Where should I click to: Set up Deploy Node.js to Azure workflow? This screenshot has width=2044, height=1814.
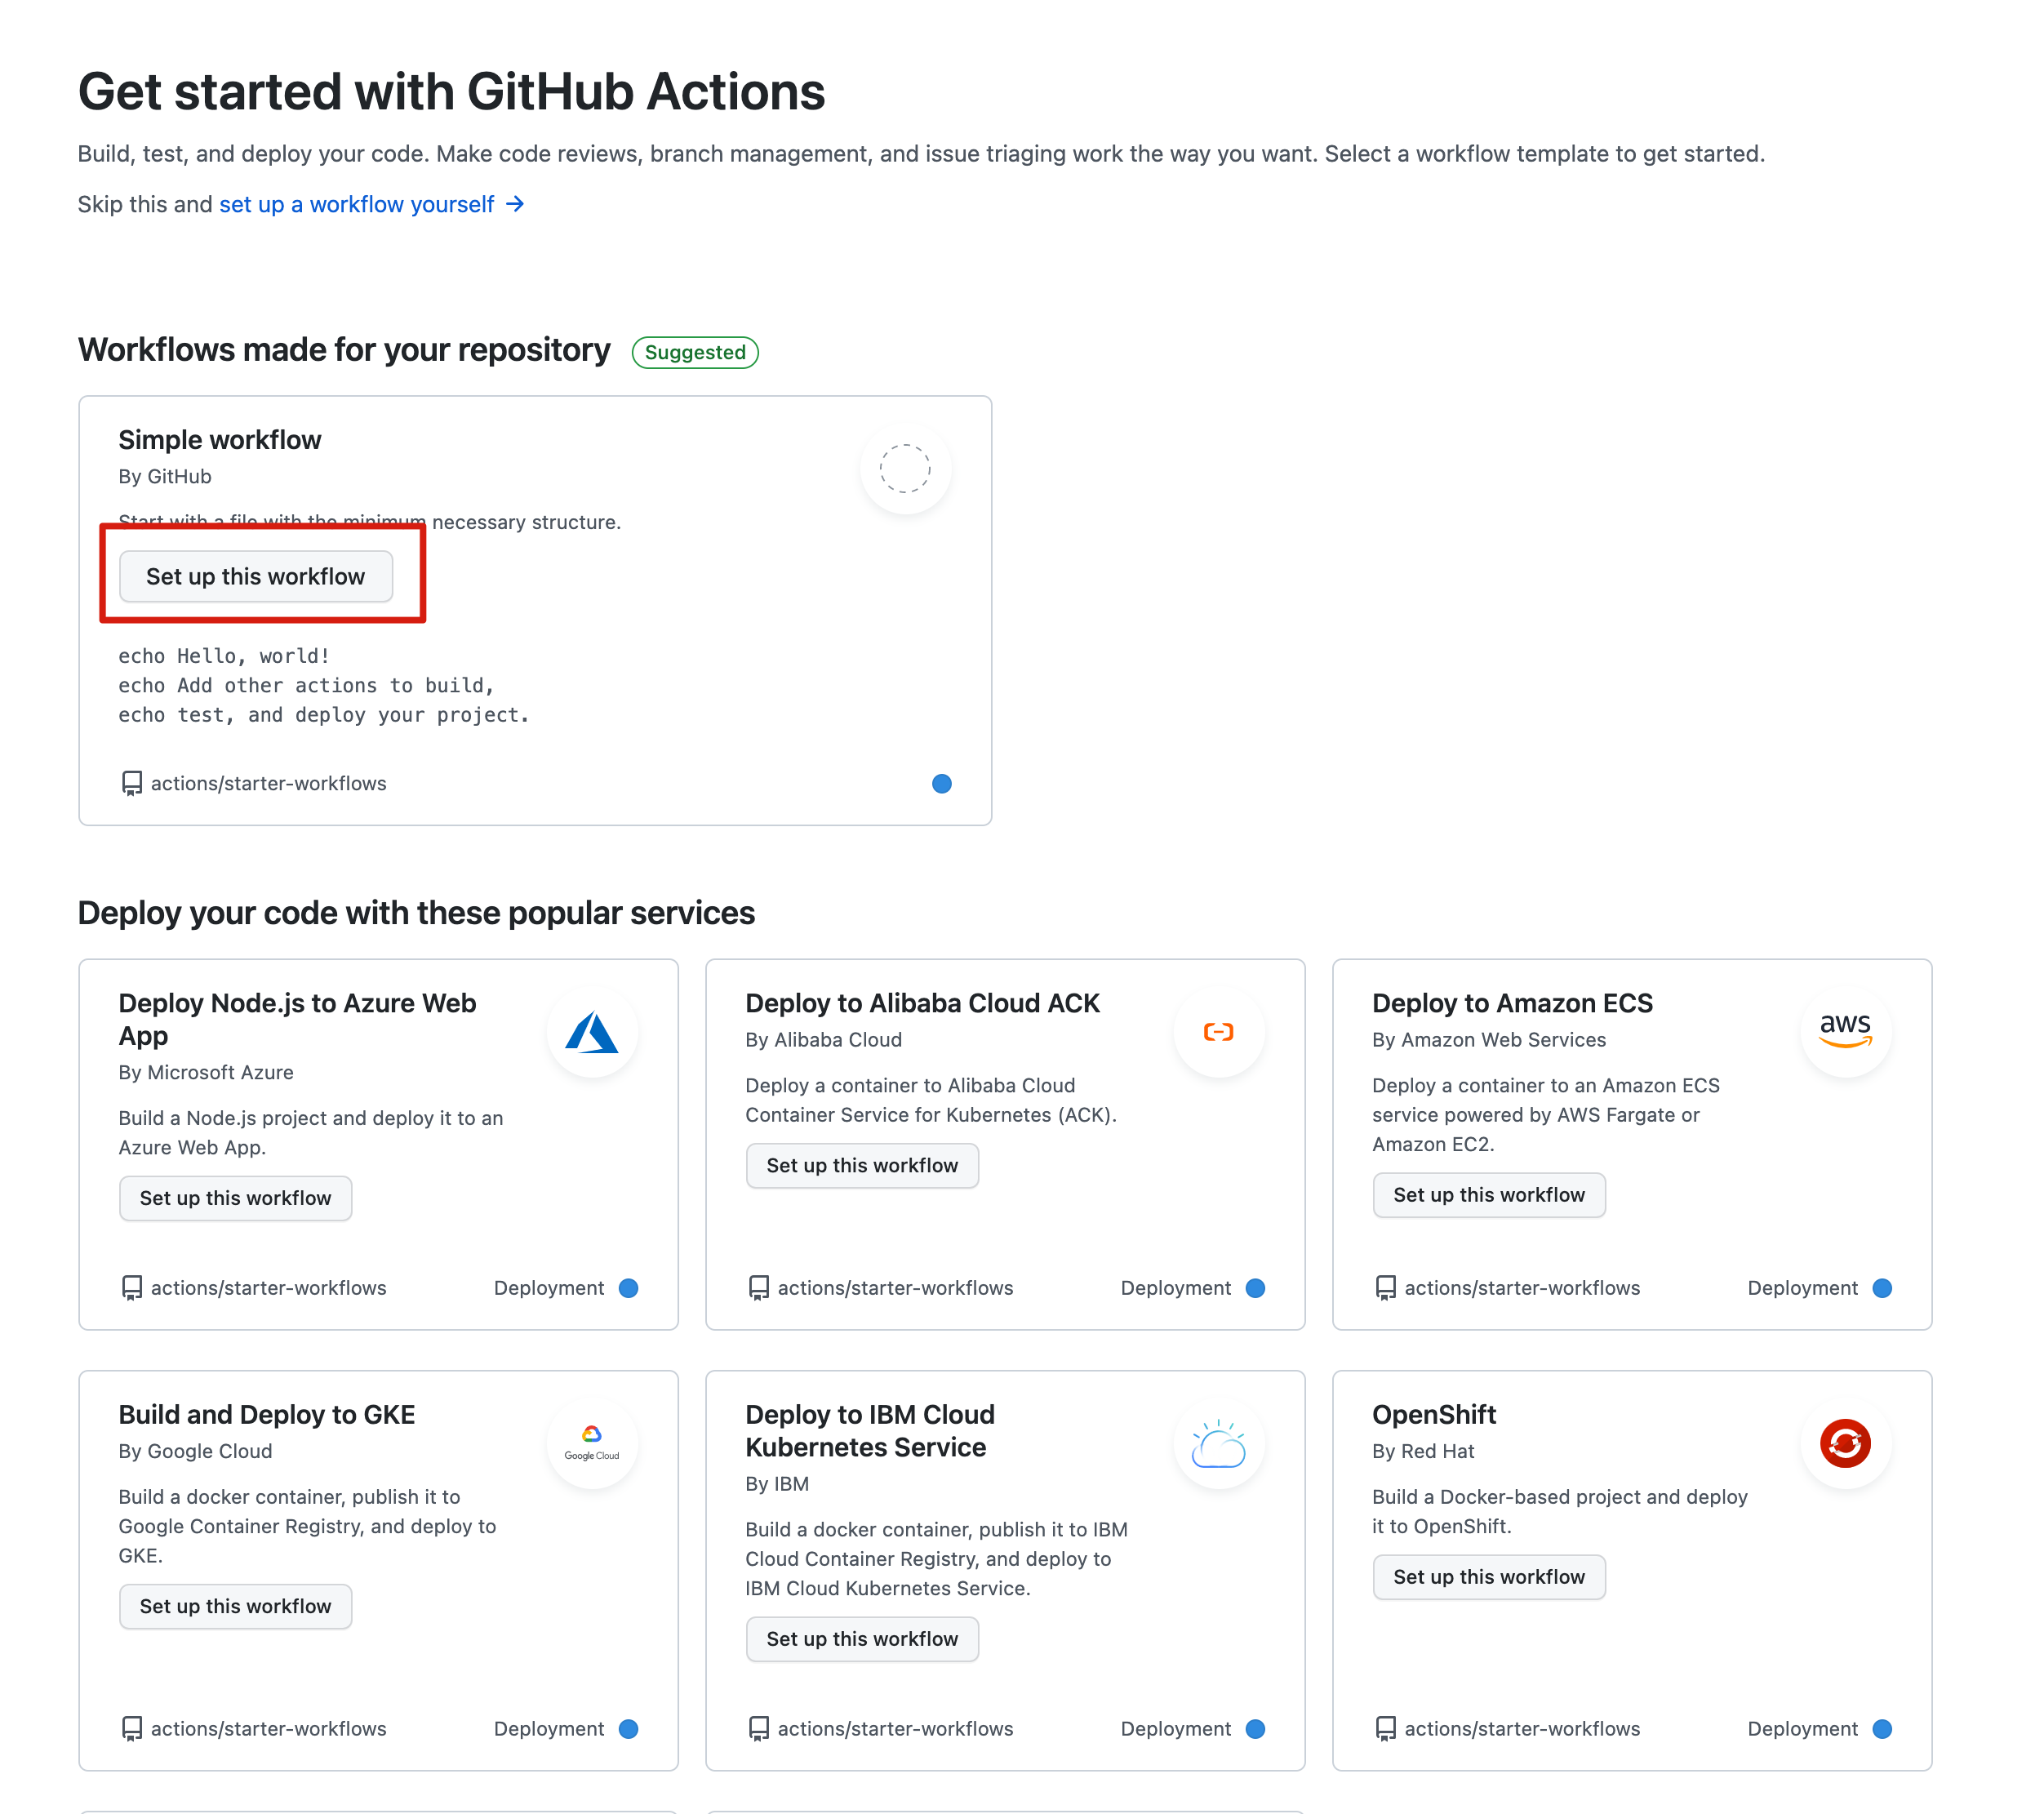235,1198
